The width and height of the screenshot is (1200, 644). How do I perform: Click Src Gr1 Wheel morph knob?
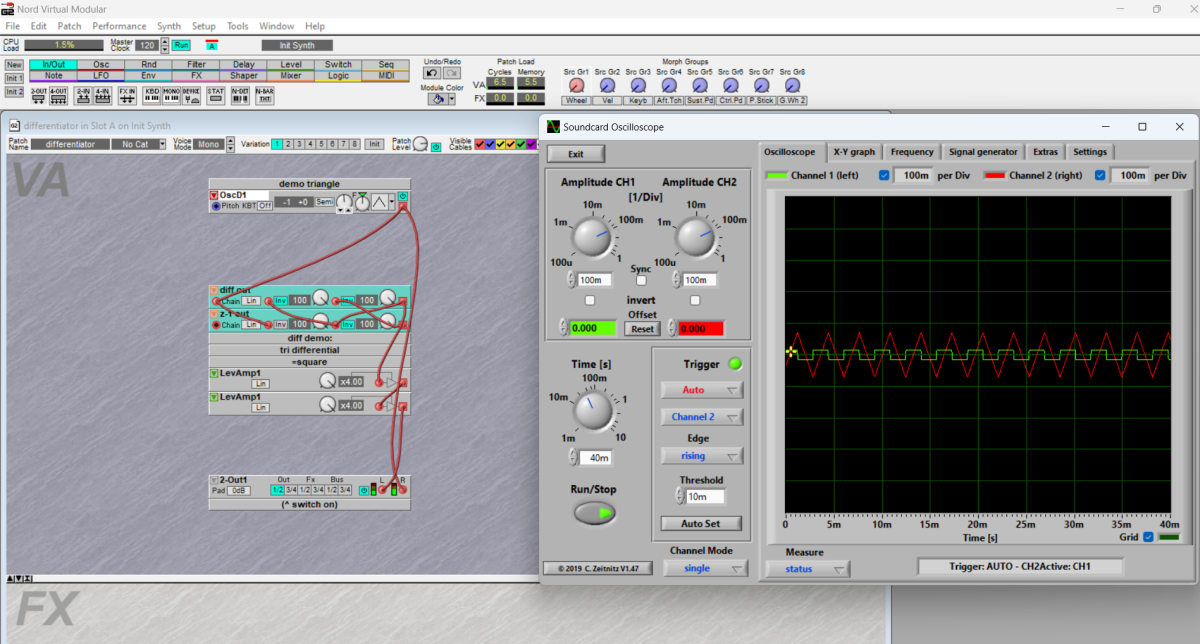pos(576,86)
